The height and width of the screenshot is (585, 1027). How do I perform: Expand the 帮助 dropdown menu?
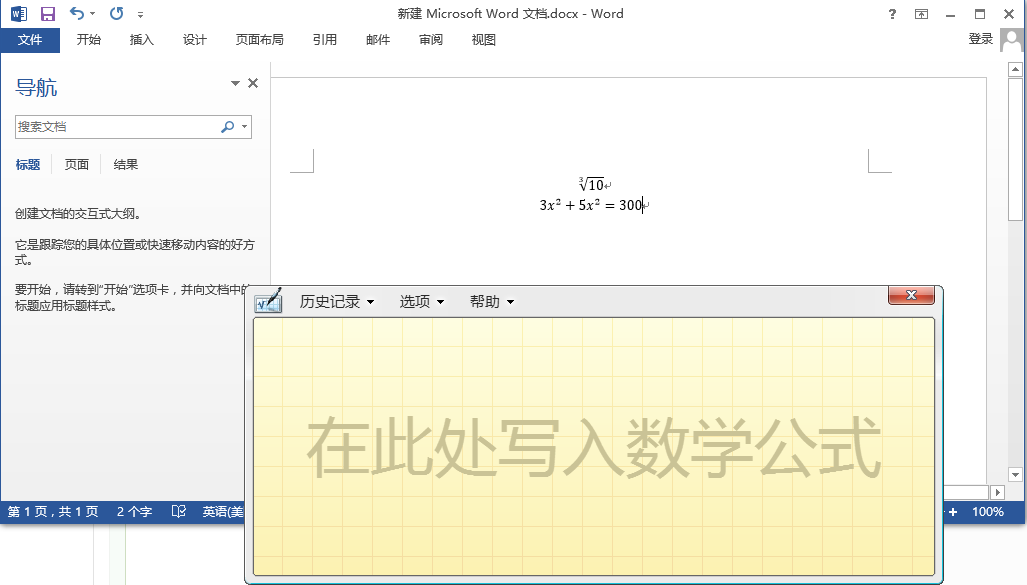click(491, 302)
